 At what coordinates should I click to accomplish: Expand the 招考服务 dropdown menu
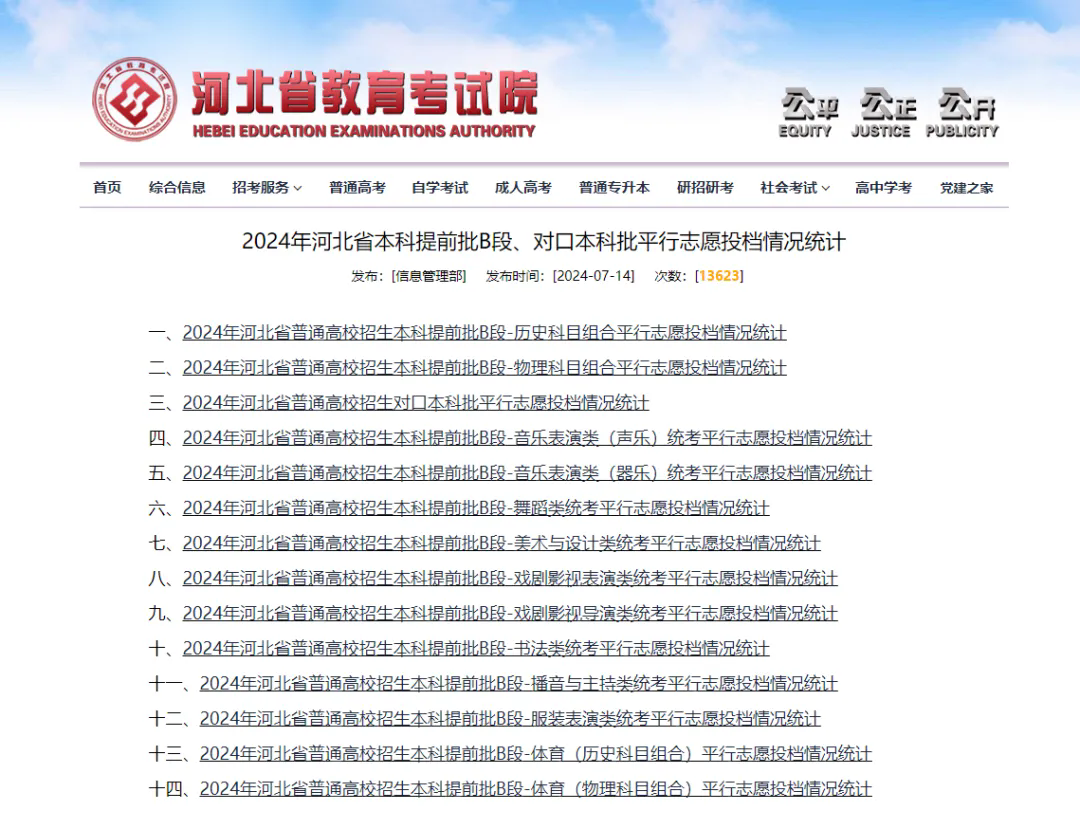tap(267, 187)
